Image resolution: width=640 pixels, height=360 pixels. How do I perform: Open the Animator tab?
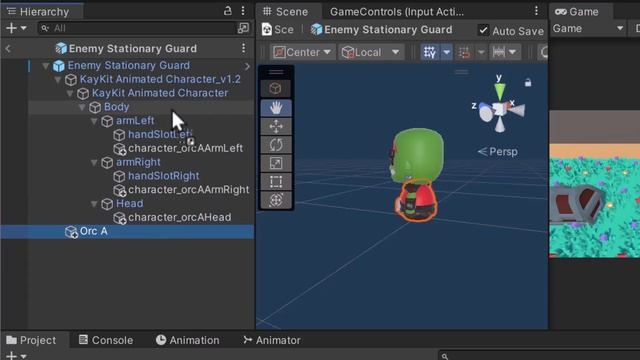[272, 340]
